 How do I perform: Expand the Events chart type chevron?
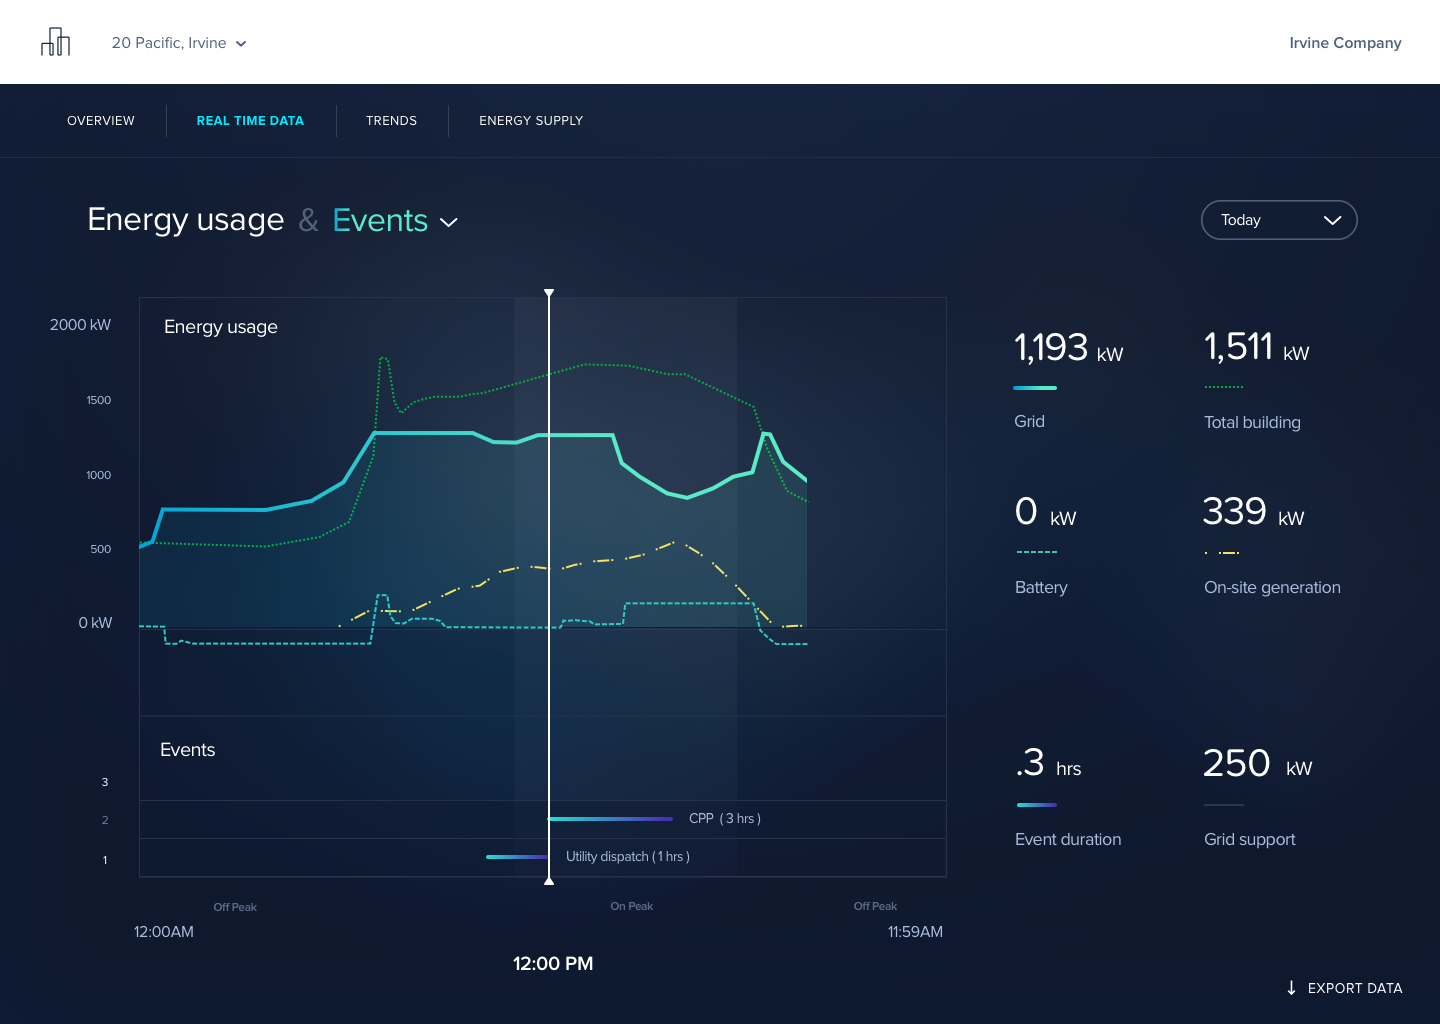pos(449,222)
